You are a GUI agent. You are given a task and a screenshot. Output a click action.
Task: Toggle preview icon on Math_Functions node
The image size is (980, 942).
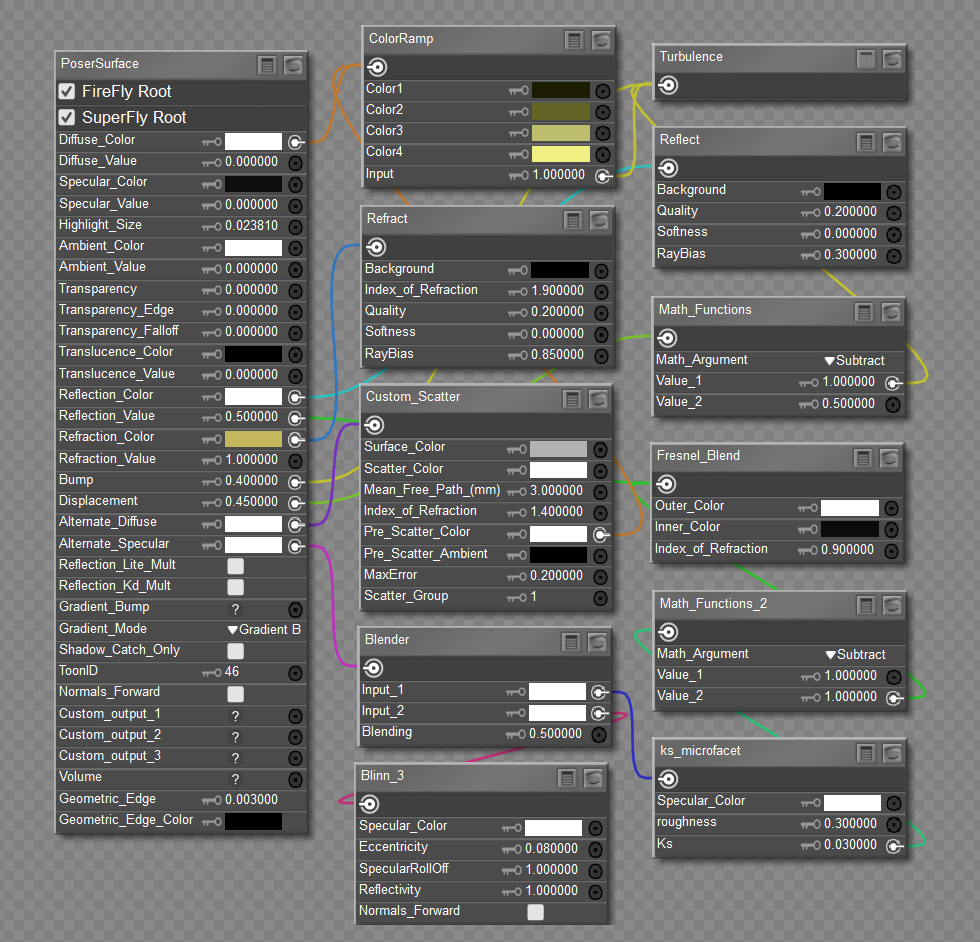click(891, 312)
